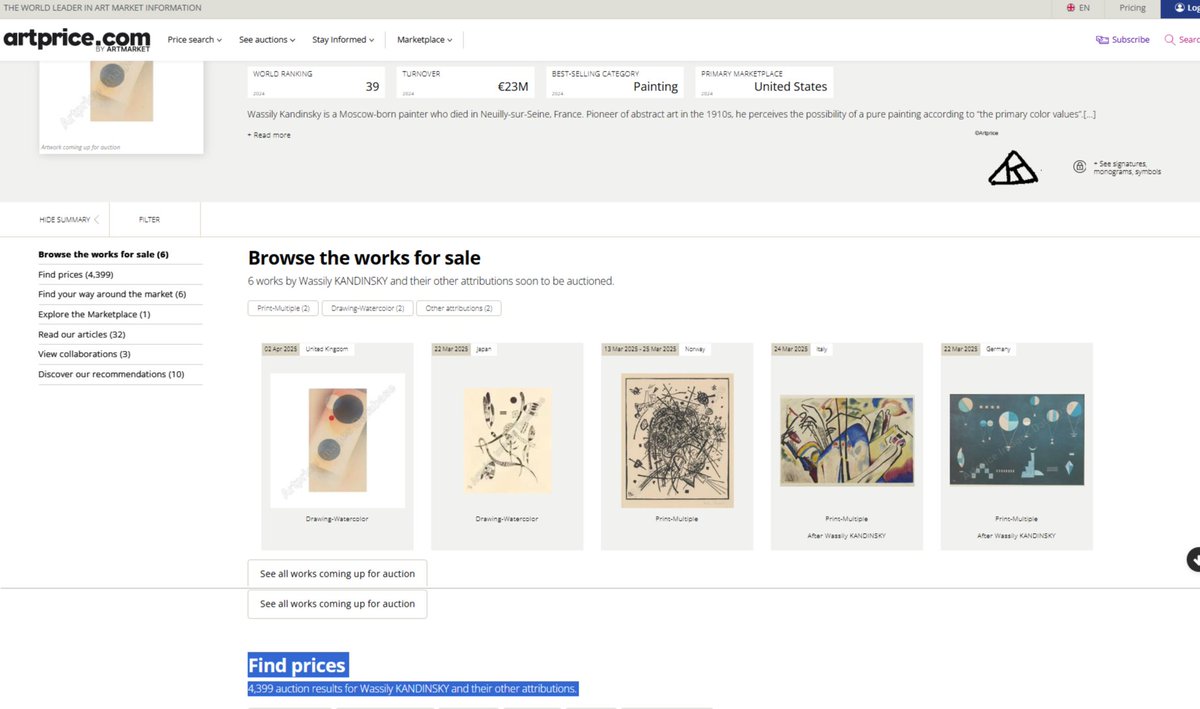Click lower See all works coming up for auction
The width and height of the screenshot is (1200, 709).
[337, 604]
